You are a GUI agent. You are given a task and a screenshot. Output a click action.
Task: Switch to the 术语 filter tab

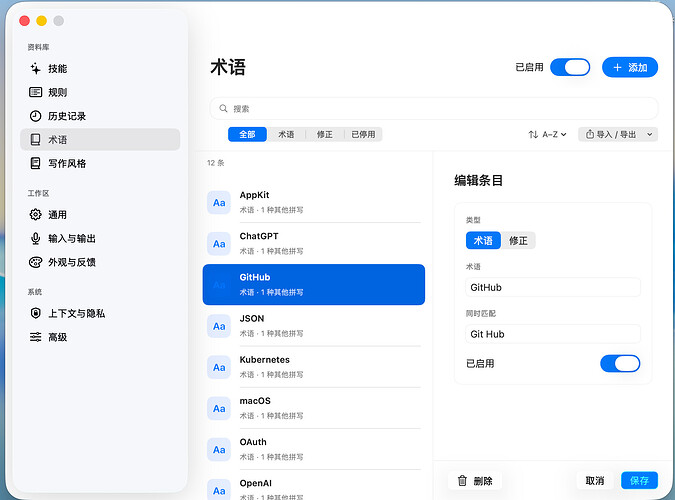[x=286, y=134]
